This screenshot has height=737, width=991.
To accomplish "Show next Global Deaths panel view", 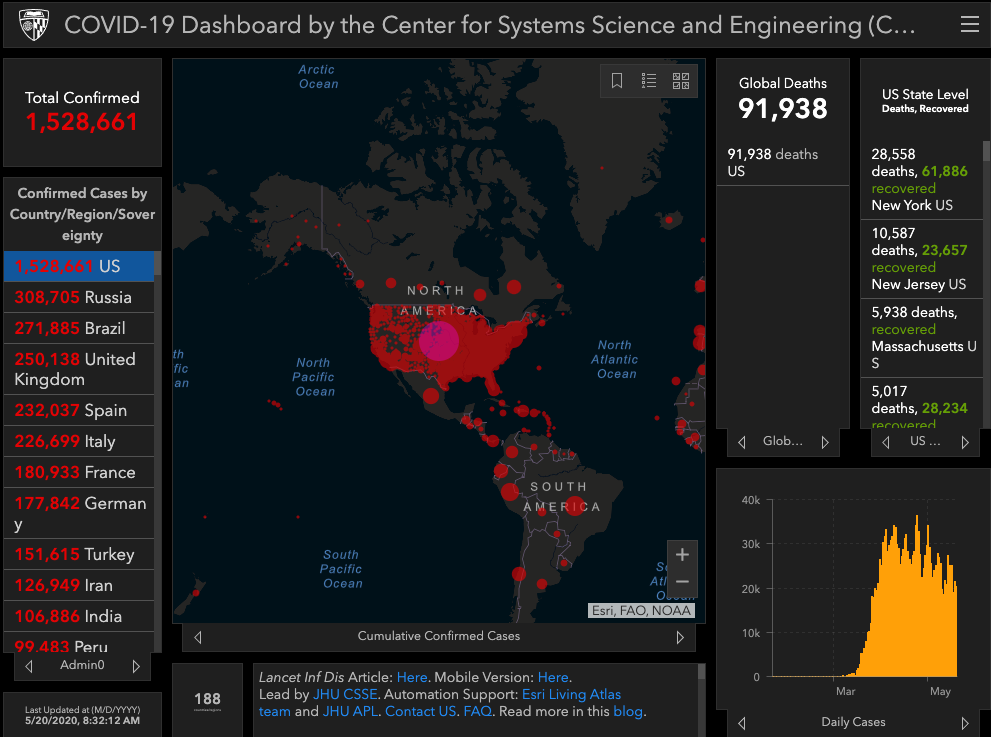I will [x=825, y=442].
